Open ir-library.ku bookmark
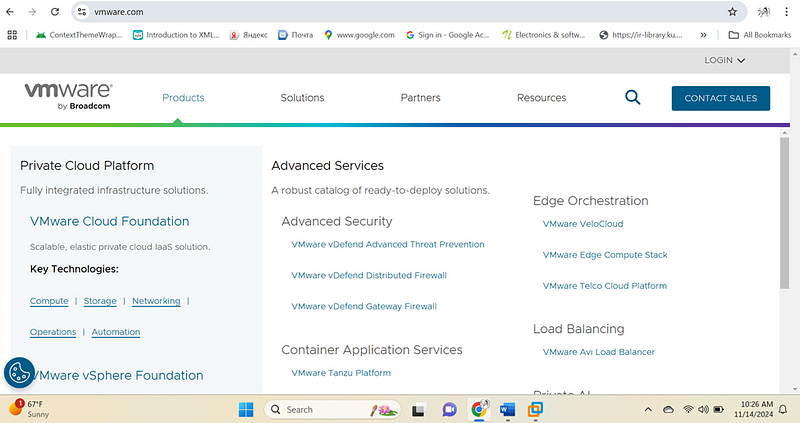800x423 pixels. pos(641,35)
